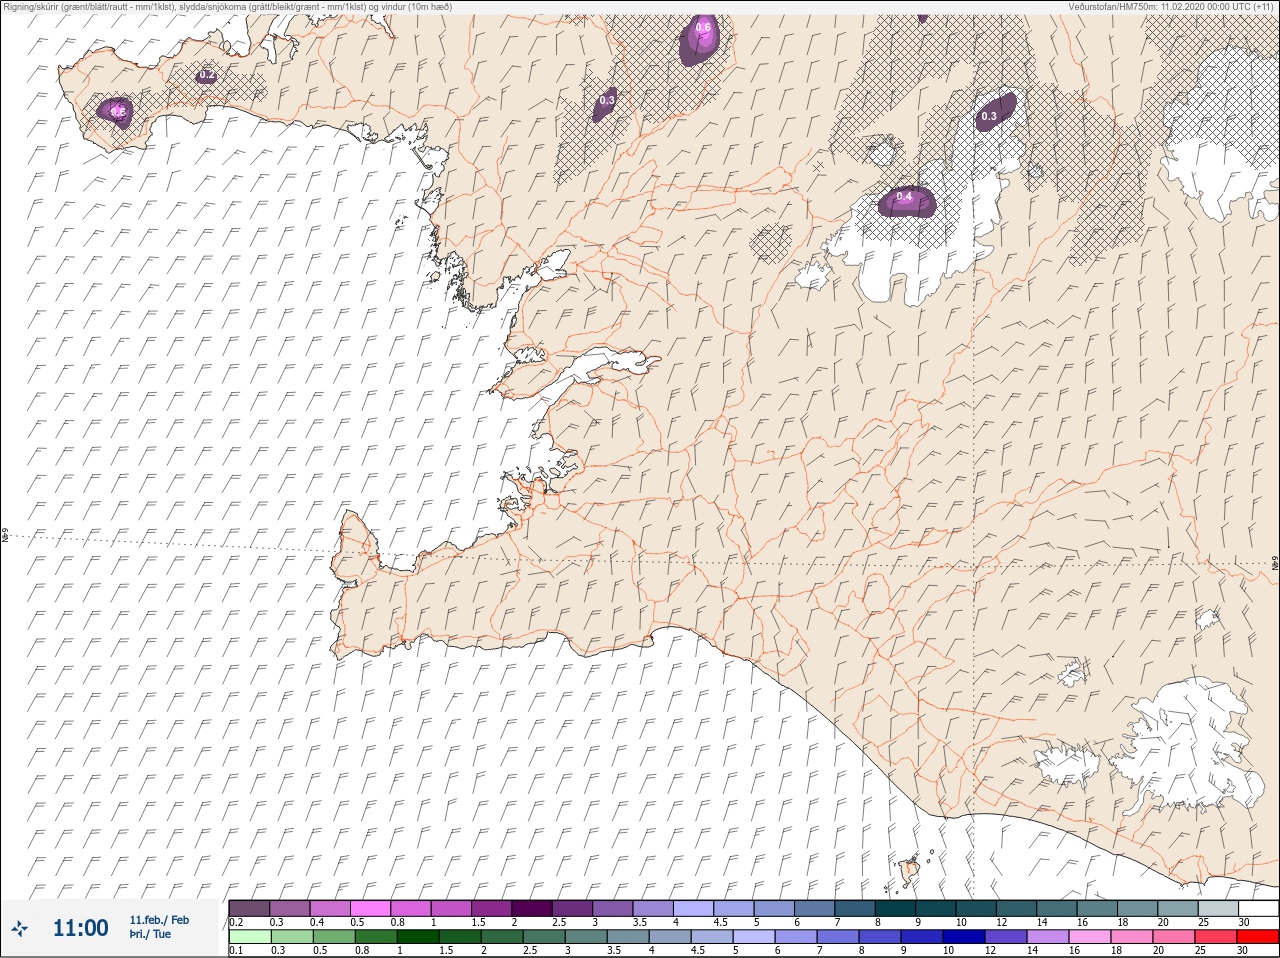Pick the white 30 swatch in upper legend row

(1261, 908)
